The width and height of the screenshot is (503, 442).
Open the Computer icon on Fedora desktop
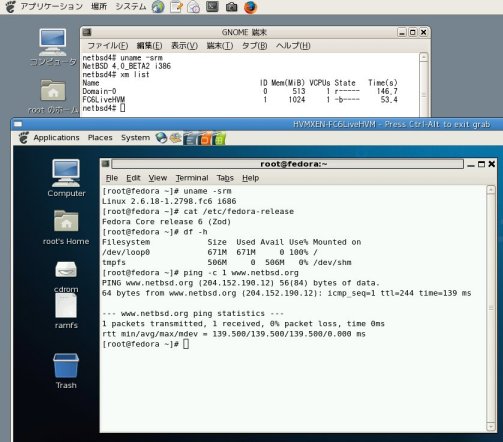[x=66, y=178]
